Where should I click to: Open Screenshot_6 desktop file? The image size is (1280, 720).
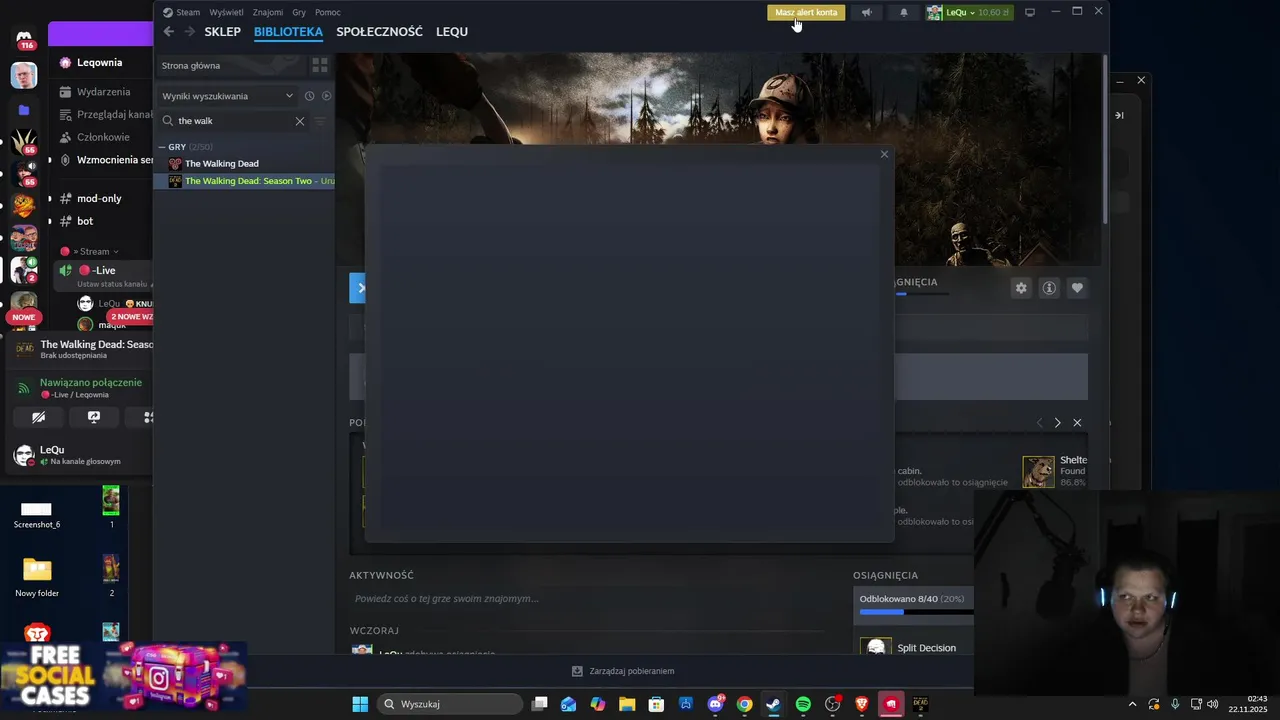click(x=36, y=512)
